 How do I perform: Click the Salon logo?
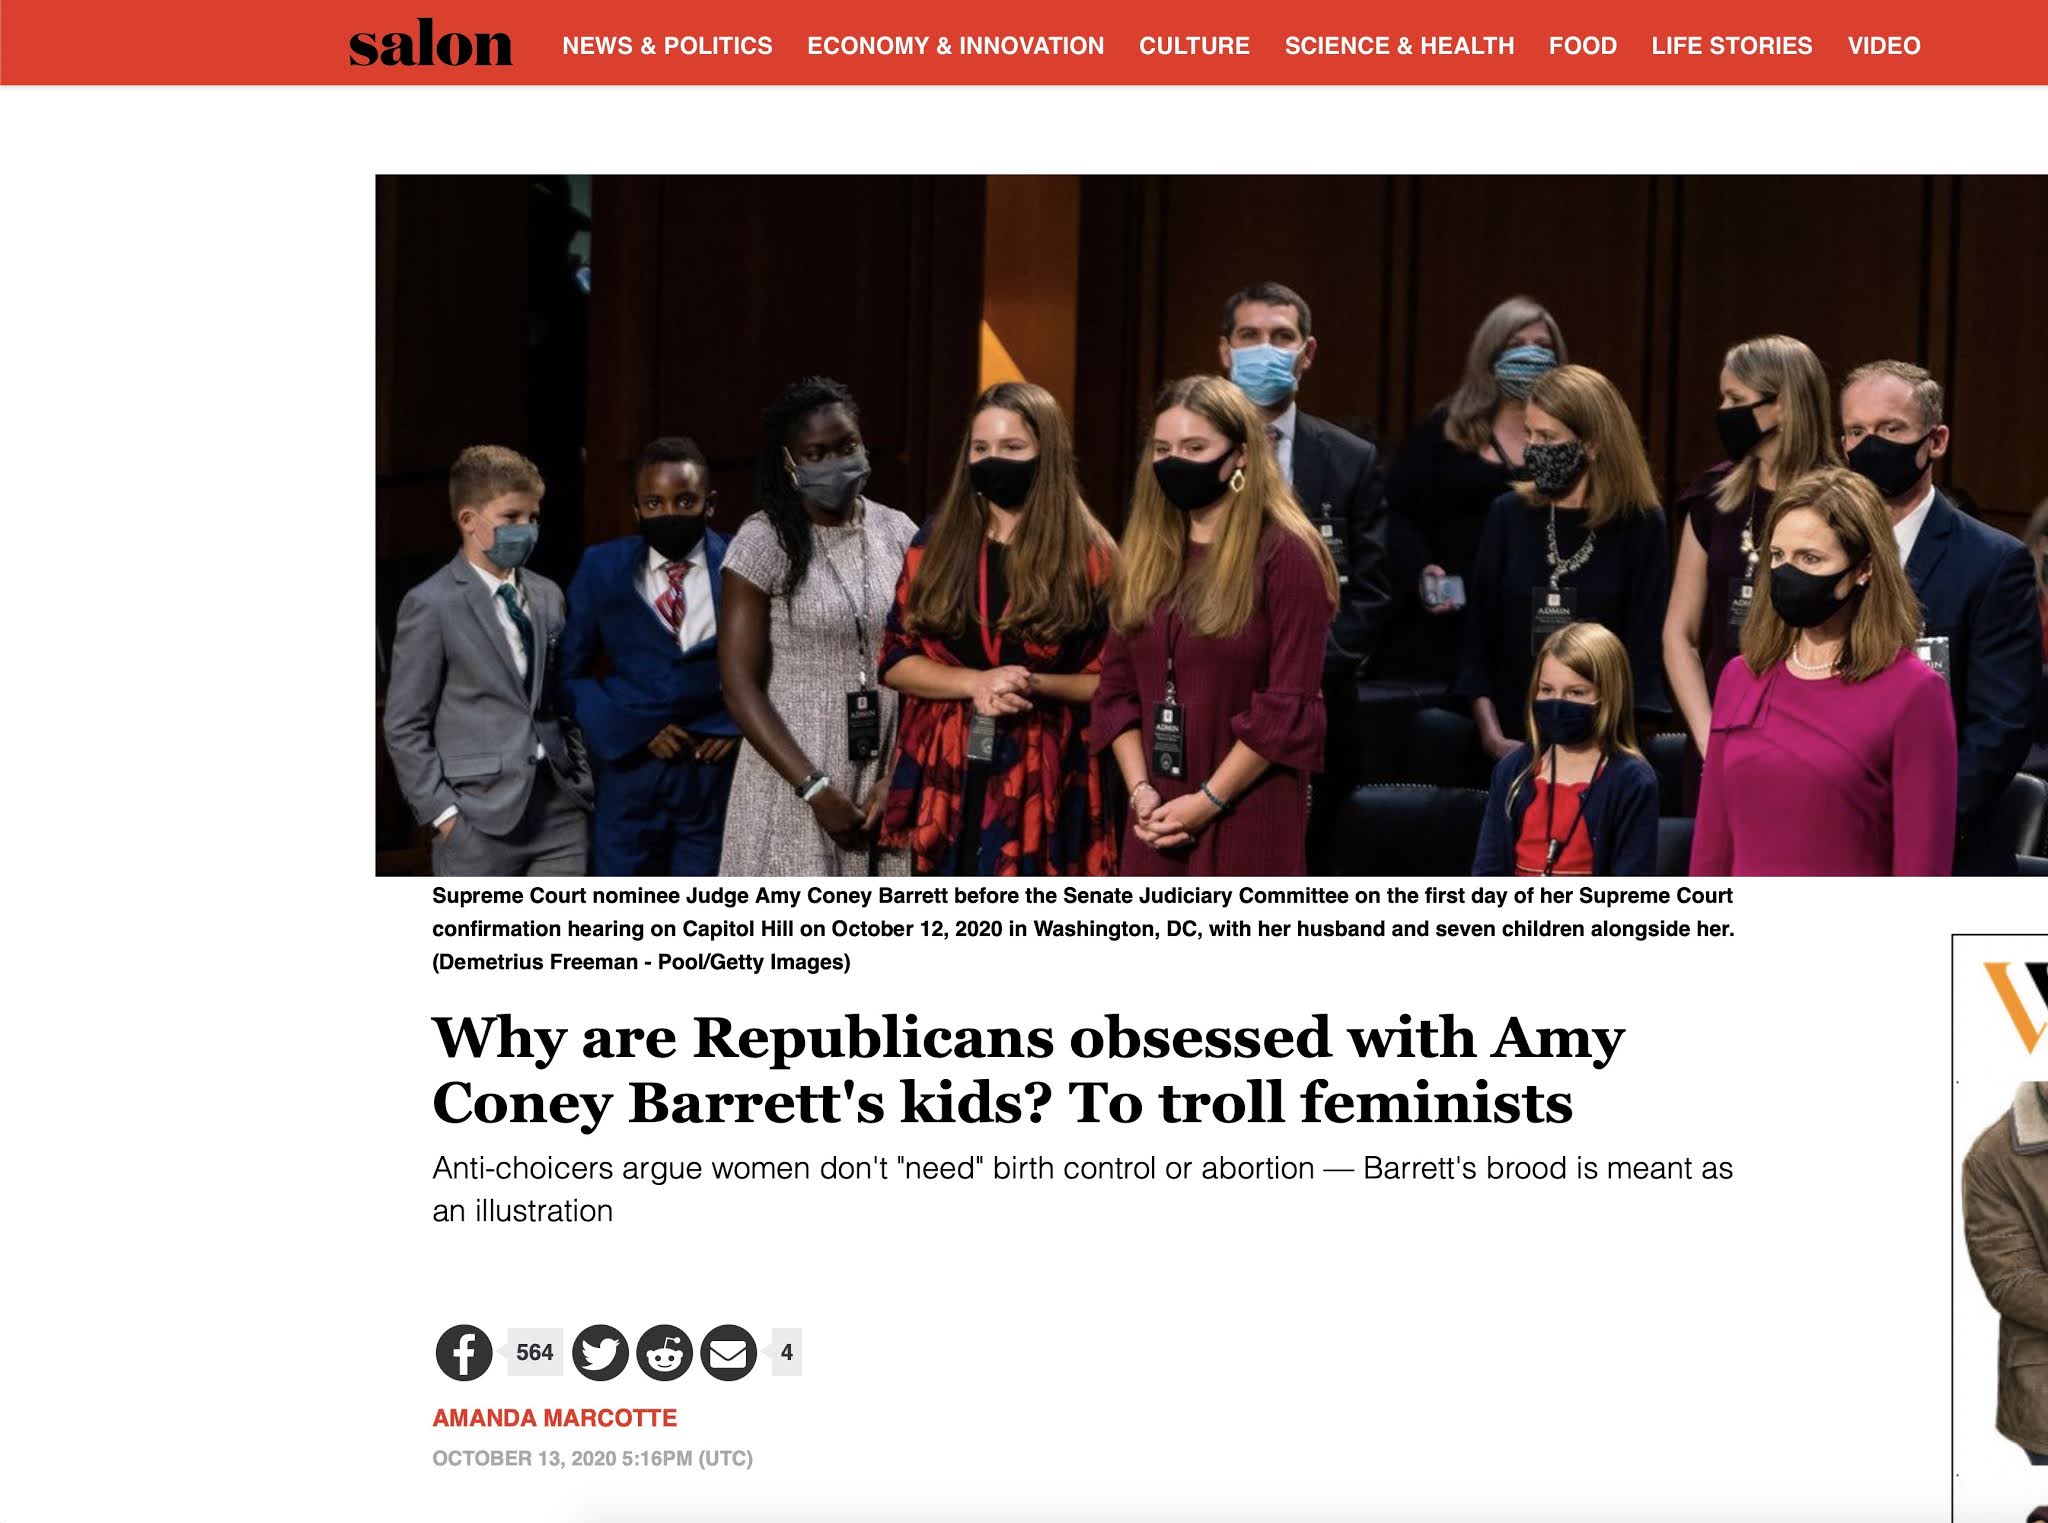coord(430,45)
